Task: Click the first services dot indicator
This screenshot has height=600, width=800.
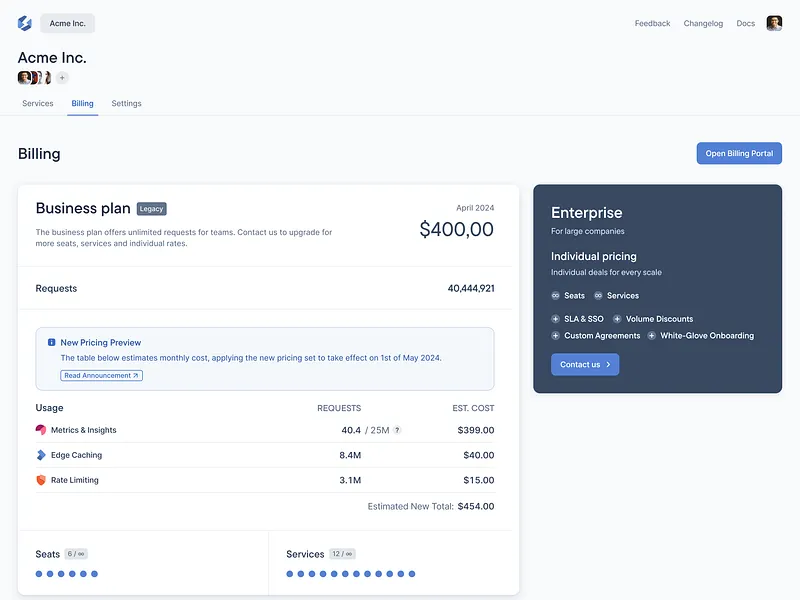Action: [x=290, y=574]
